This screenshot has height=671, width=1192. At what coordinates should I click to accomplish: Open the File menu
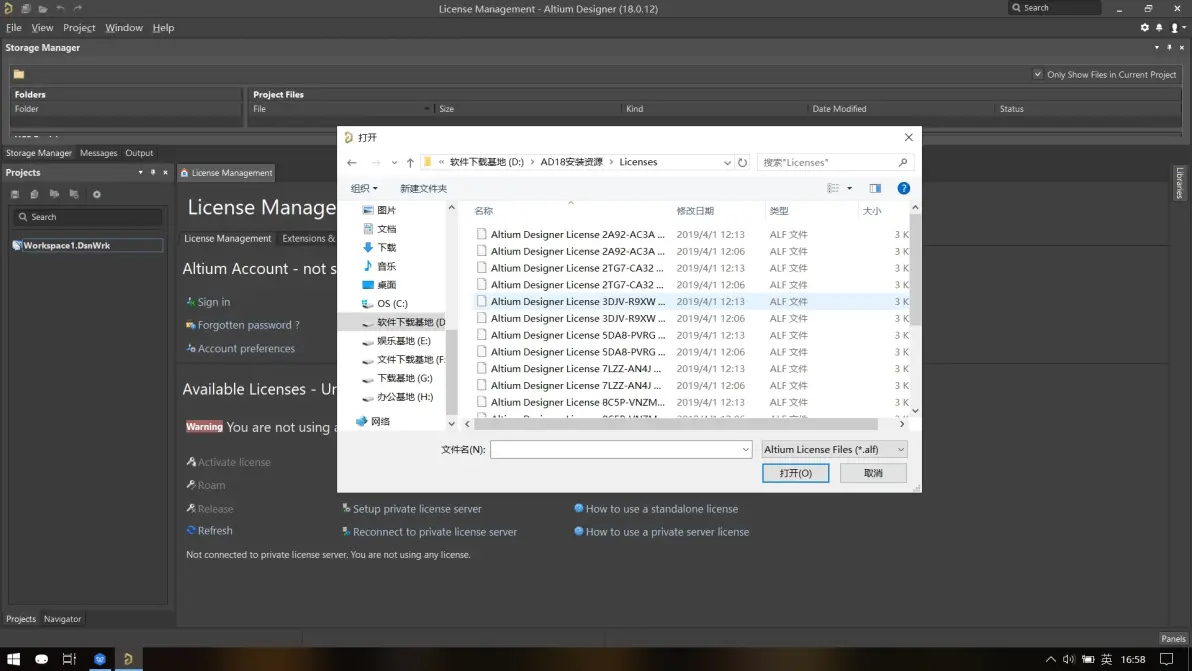[x=14, y=27]
